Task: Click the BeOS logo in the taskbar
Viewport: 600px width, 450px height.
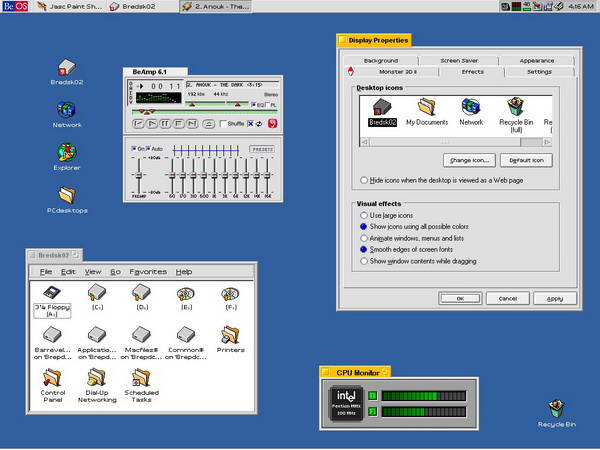Action: tap(15, 6)
